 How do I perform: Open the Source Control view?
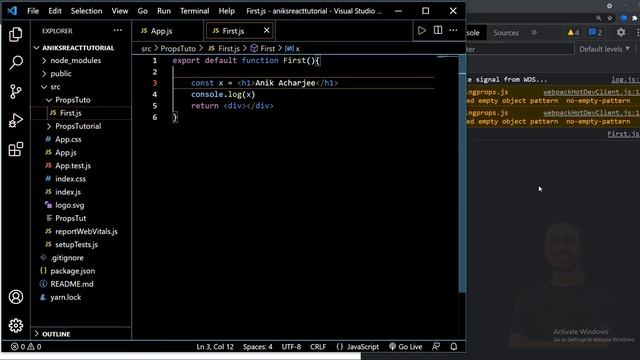pos(16,91)
